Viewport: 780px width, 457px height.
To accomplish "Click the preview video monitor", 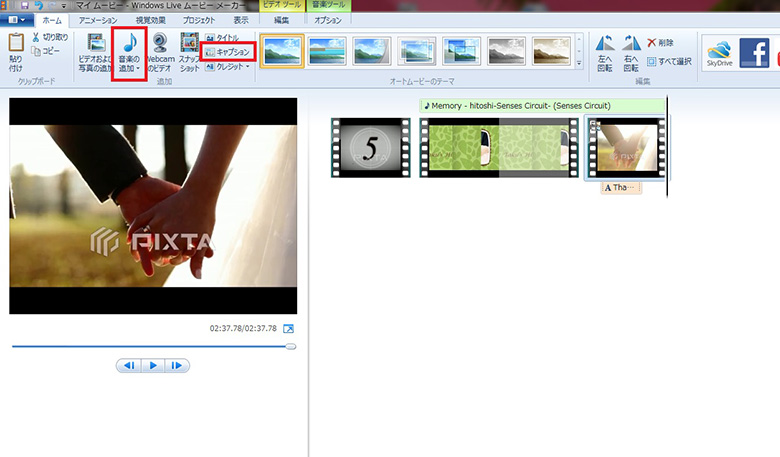I will coord(153,206).
